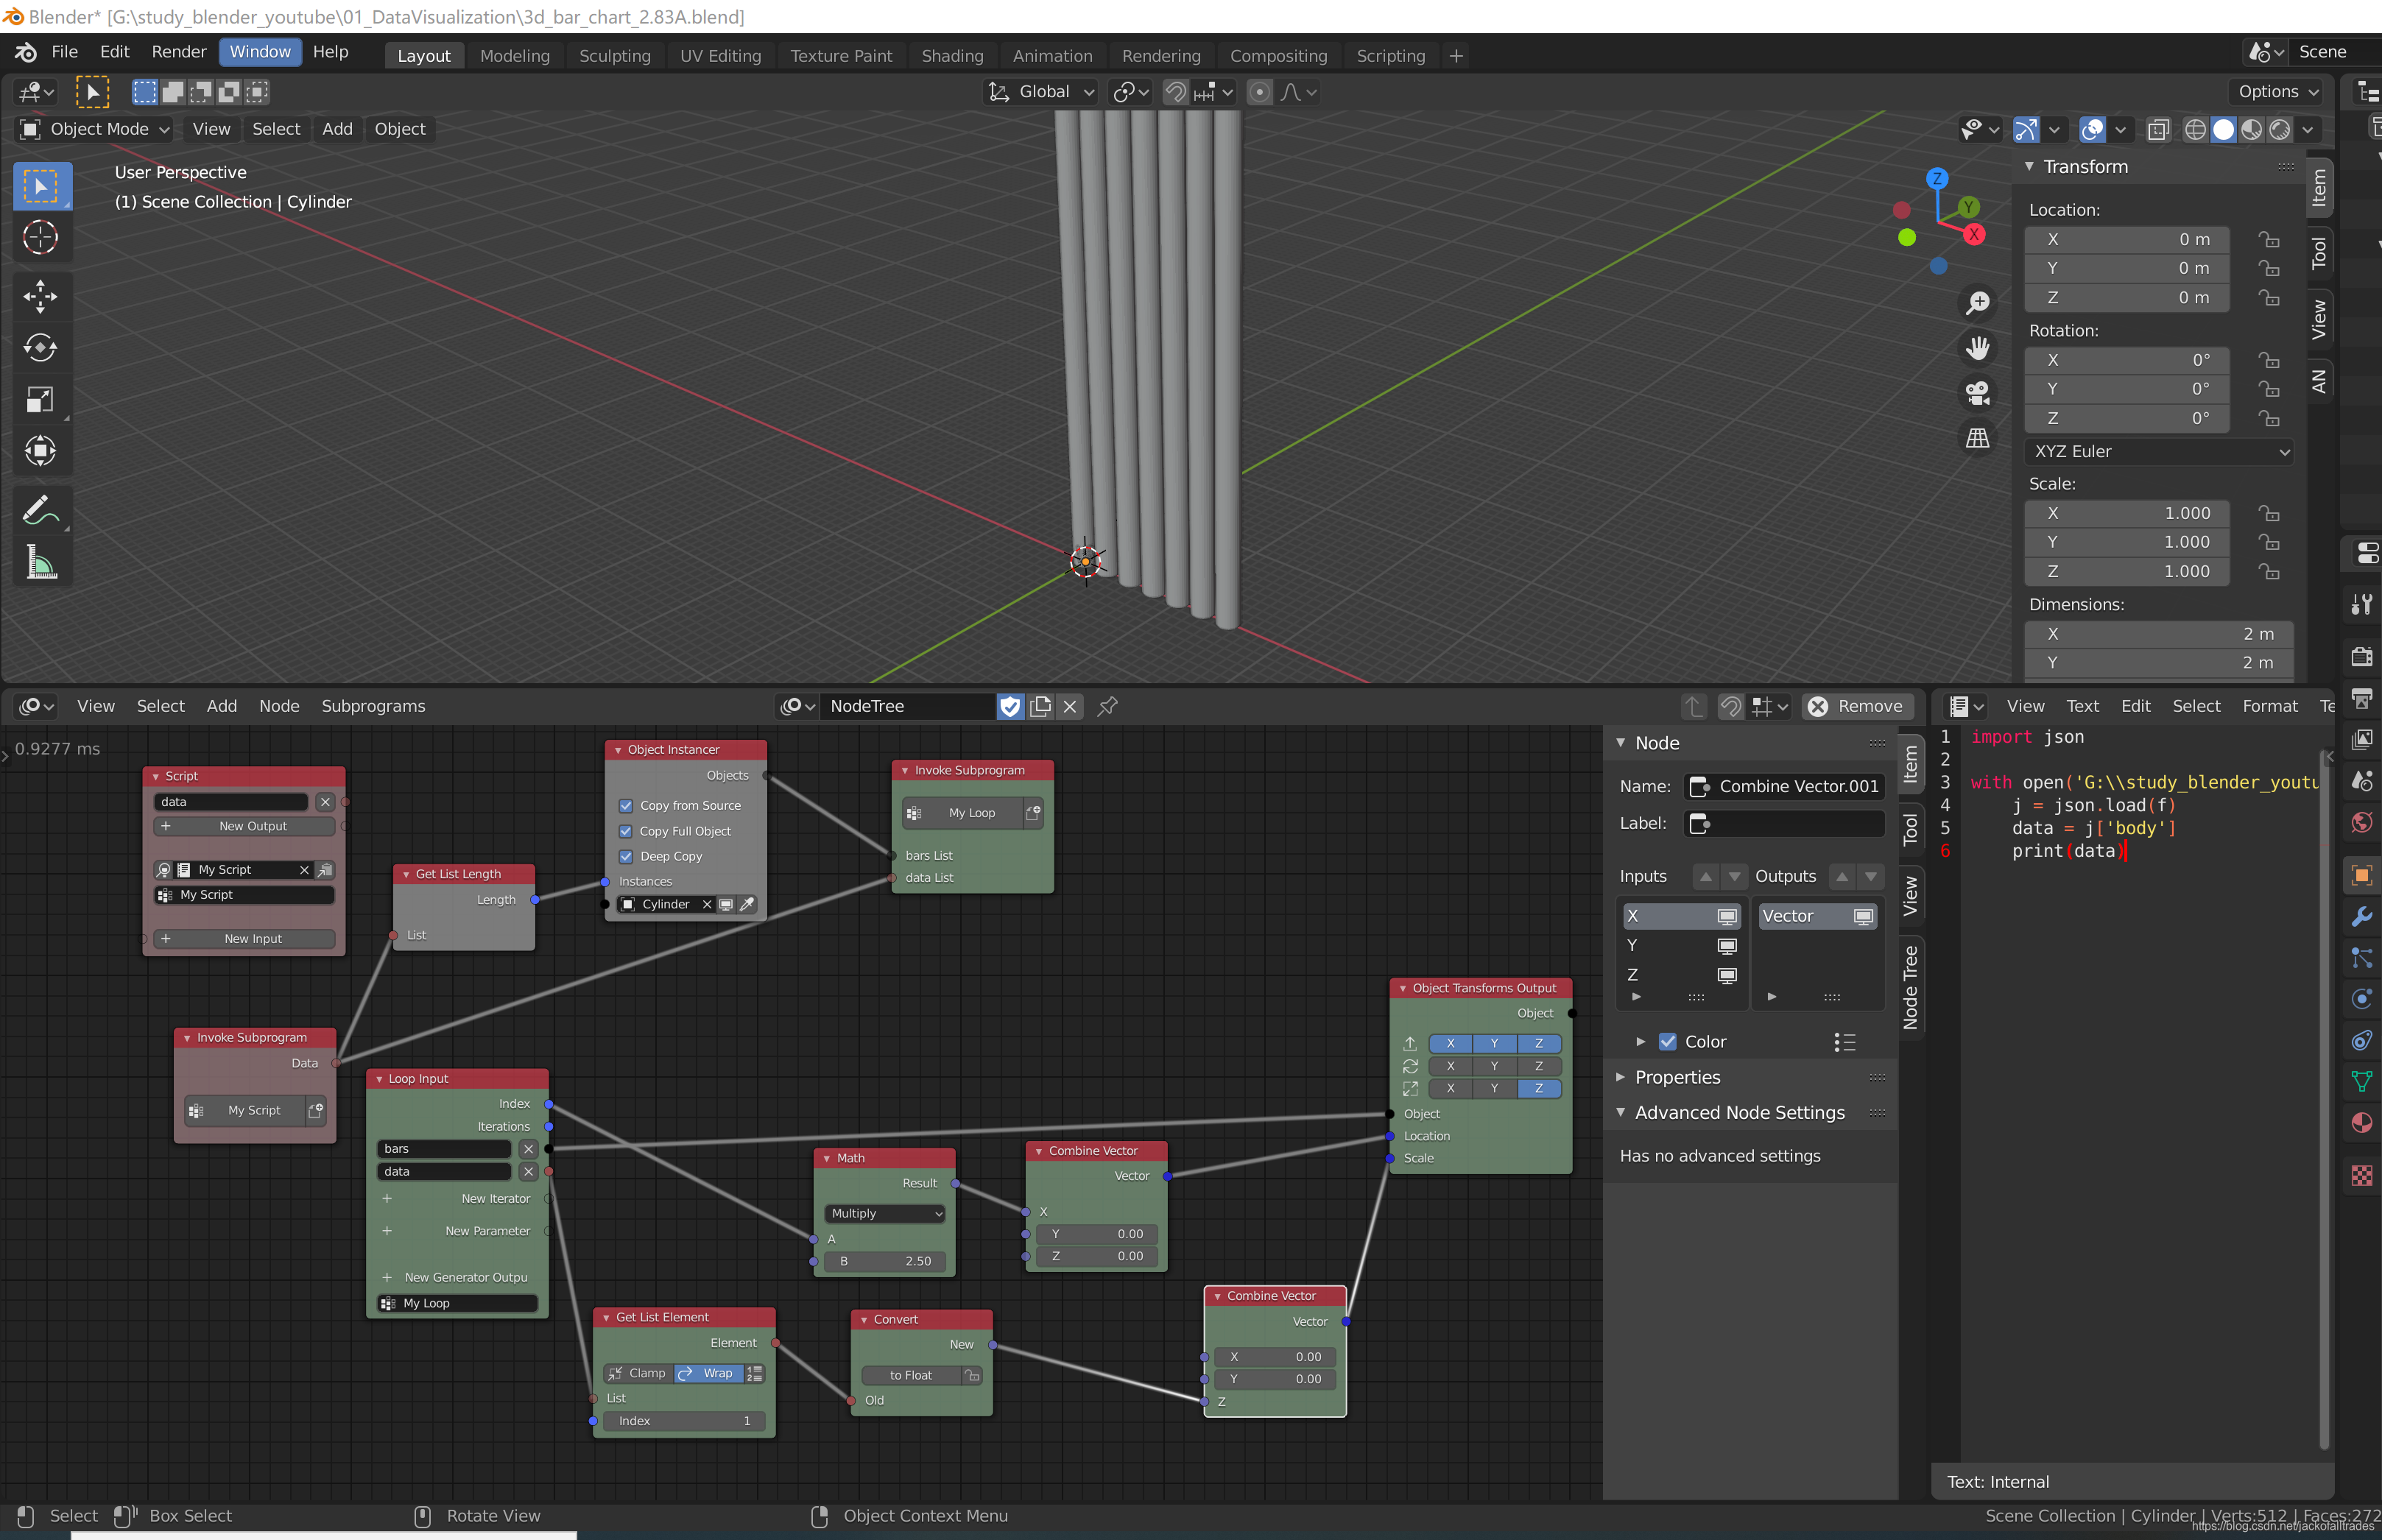Viewport: 2382px width, 1540px height.
Task: Toggle perspective/orthographic grid icon
Action: click(x=1977, y=438)
